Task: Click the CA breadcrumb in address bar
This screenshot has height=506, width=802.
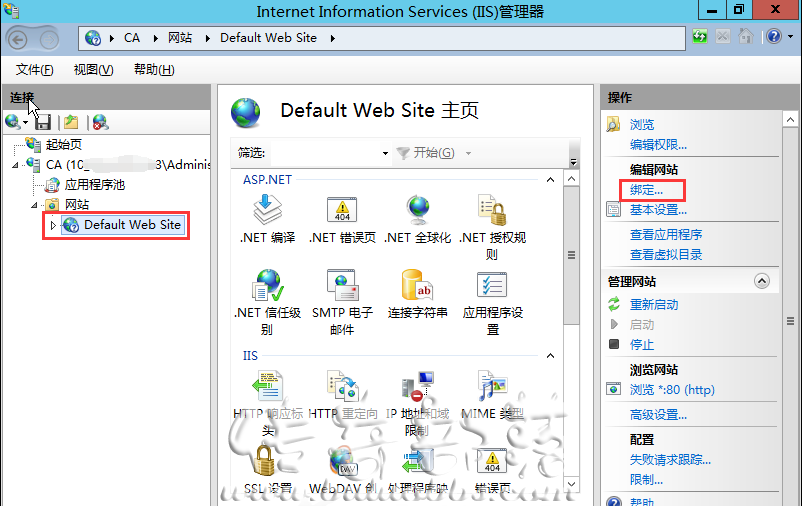Action: pyautogui.click(x=131, y=38)
